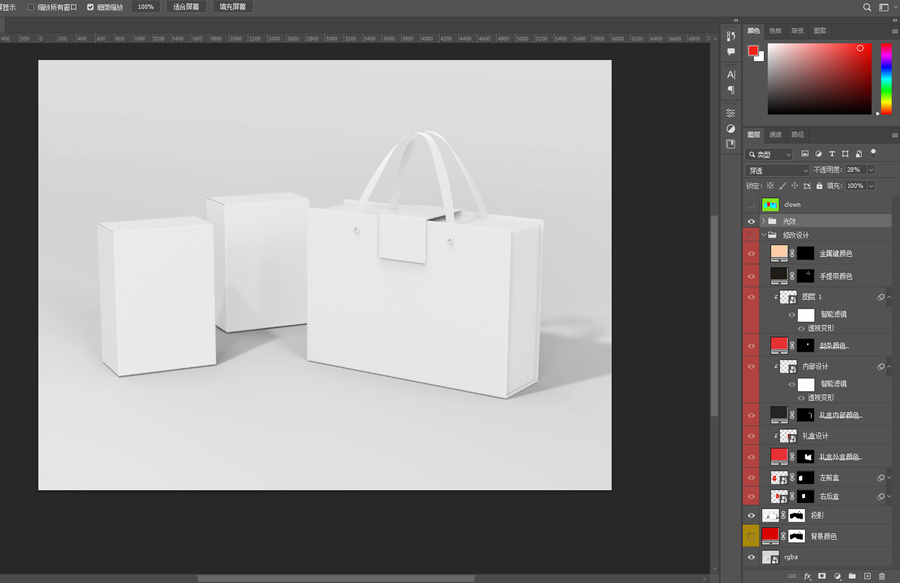Uncheck the 细微缩放 checkbox
Image resolution: width=900 pixels, height=583 pixels.
coord(90,7)
